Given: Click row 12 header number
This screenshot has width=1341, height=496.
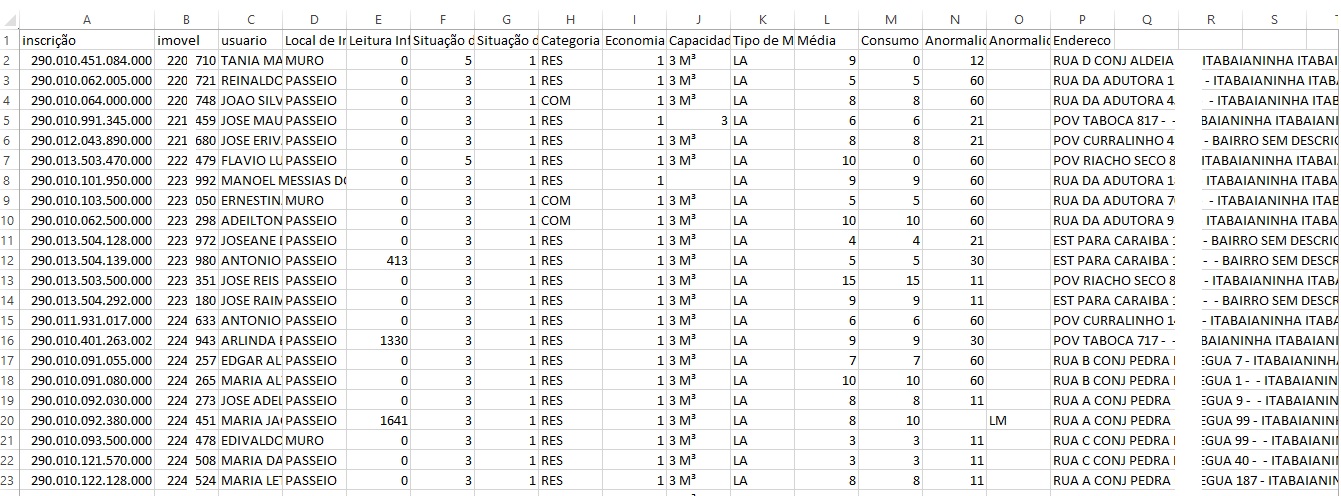Looking at the screenshot, I should point(8,260).
